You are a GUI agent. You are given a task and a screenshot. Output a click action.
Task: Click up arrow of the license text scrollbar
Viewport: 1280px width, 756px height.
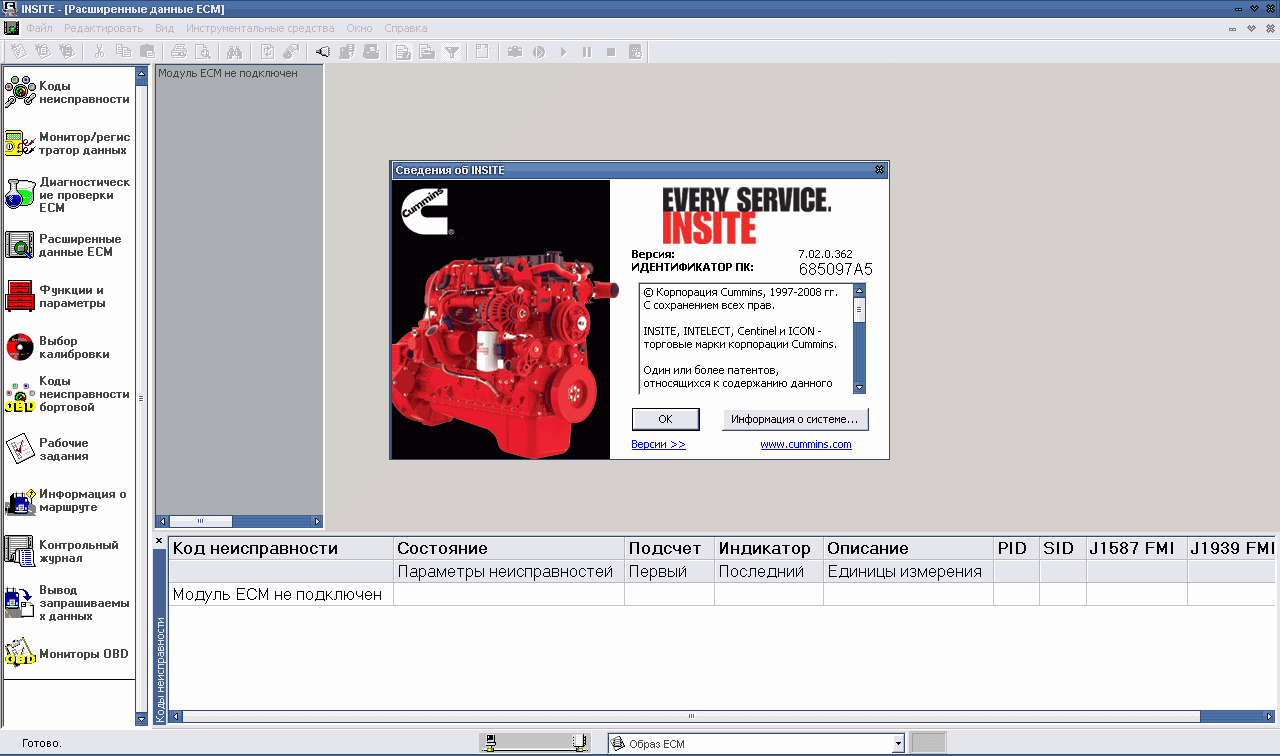click(x=859, y=290)
